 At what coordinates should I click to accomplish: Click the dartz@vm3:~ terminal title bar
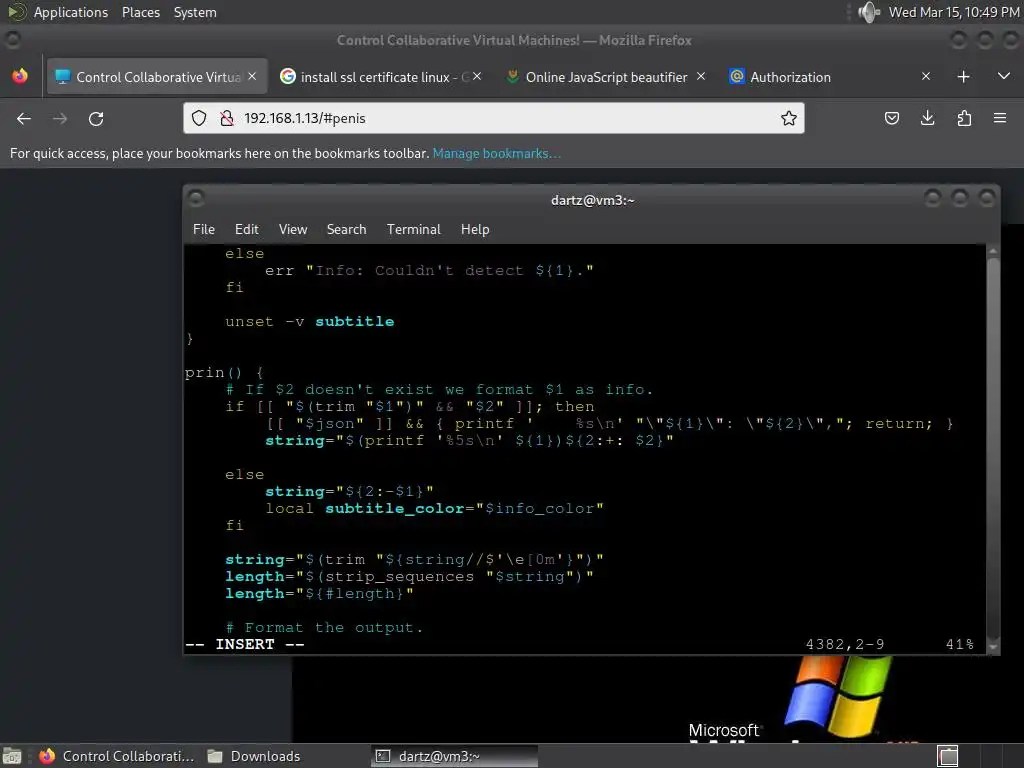pyautogui.click(x=592, y=200)
